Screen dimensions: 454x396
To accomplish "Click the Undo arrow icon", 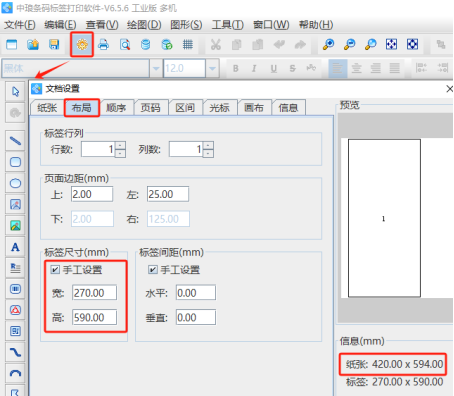I will [279, 44].
